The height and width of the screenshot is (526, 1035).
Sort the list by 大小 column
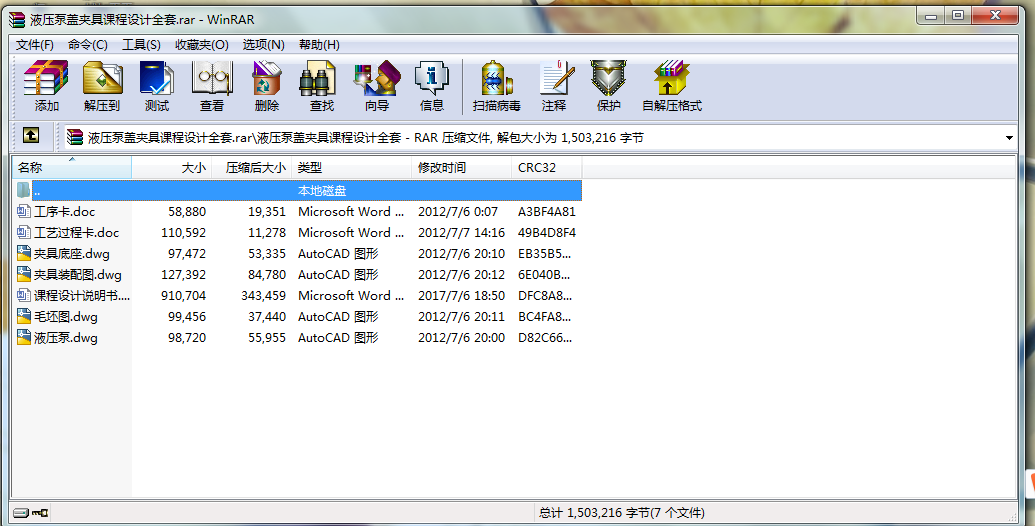[172, 168]
